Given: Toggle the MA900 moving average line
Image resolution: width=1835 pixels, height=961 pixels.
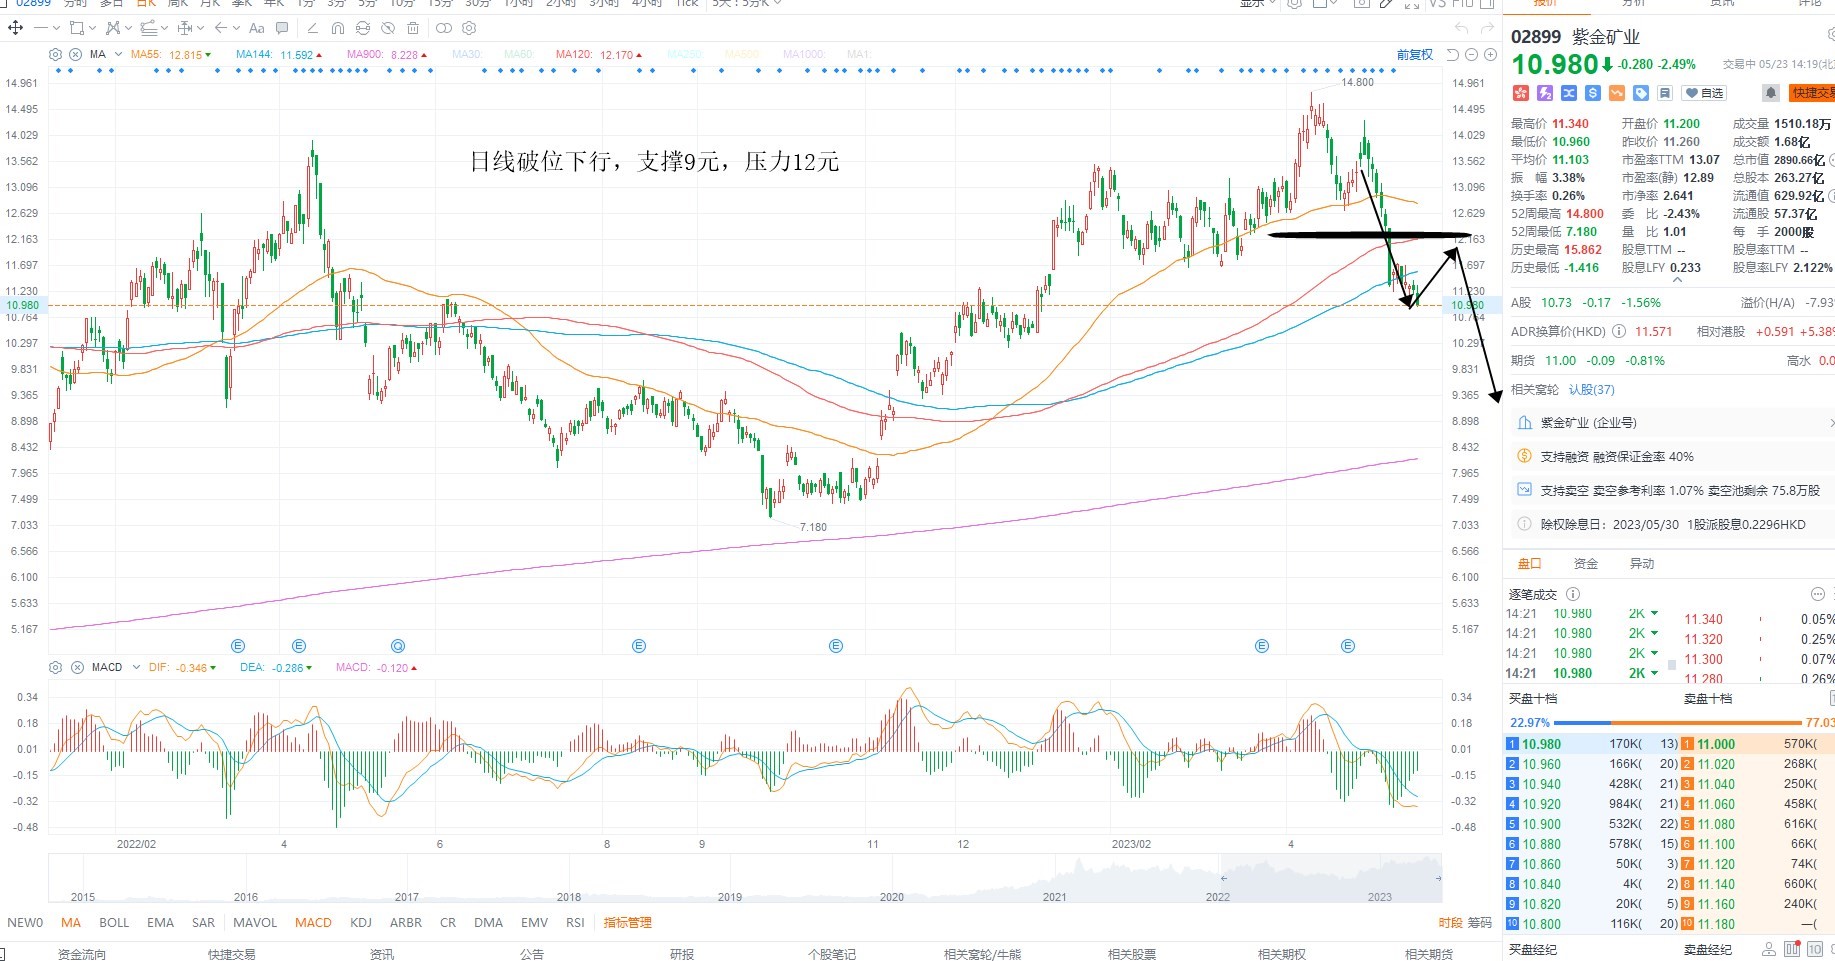Looking at the screenshot, I should [x=386, y=55].
